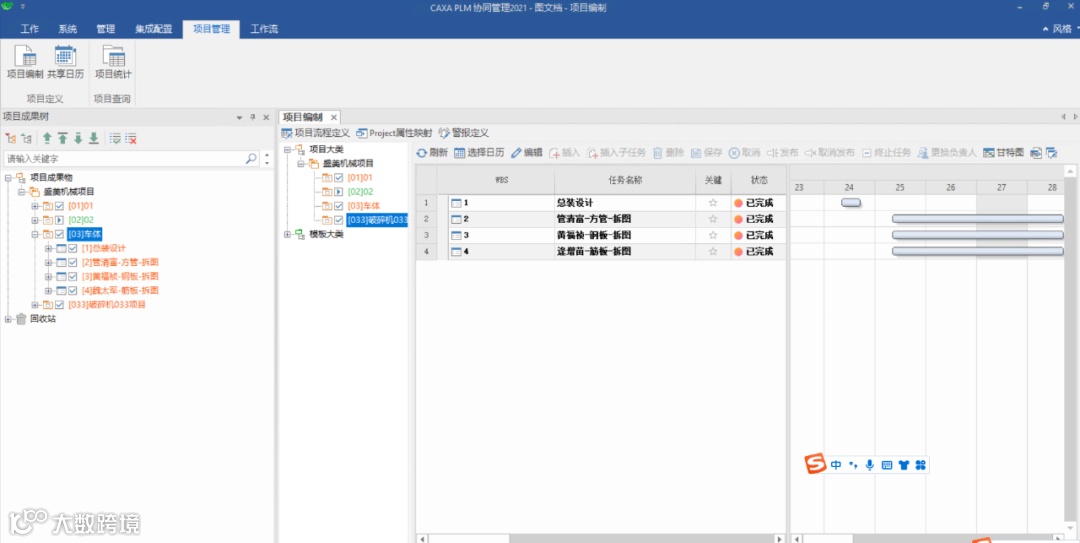1080x543 pixels.
Task: Click the uncheck-all list icon with red X
Action: click(131, 139)
